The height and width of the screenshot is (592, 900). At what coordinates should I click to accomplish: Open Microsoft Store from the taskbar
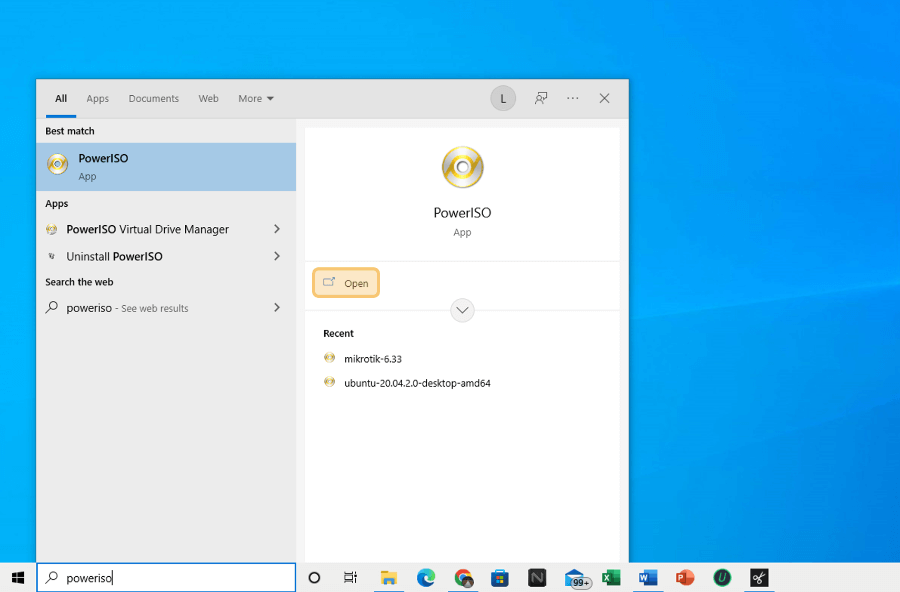pyautogui.click(x=500, y=578)
